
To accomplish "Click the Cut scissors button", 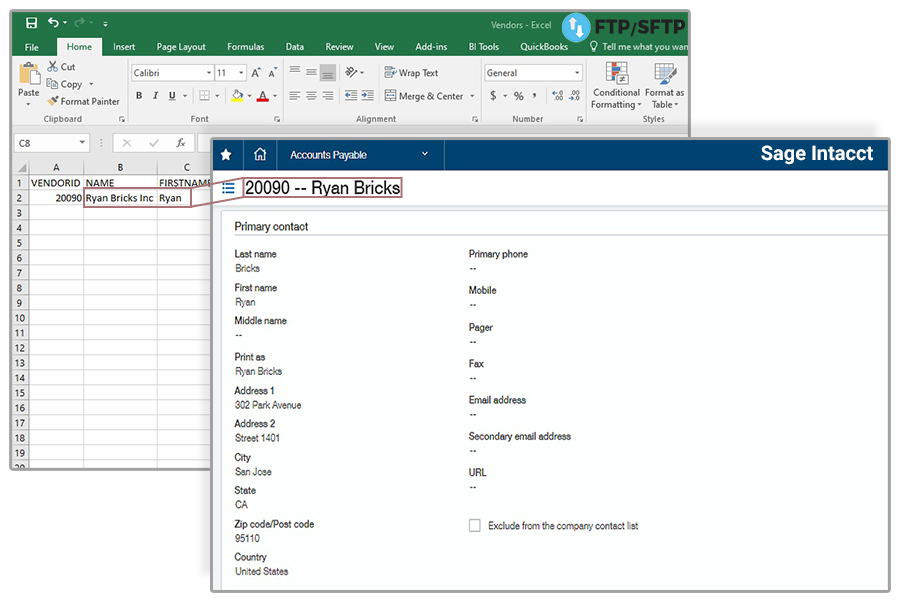I will click(61, 67).
